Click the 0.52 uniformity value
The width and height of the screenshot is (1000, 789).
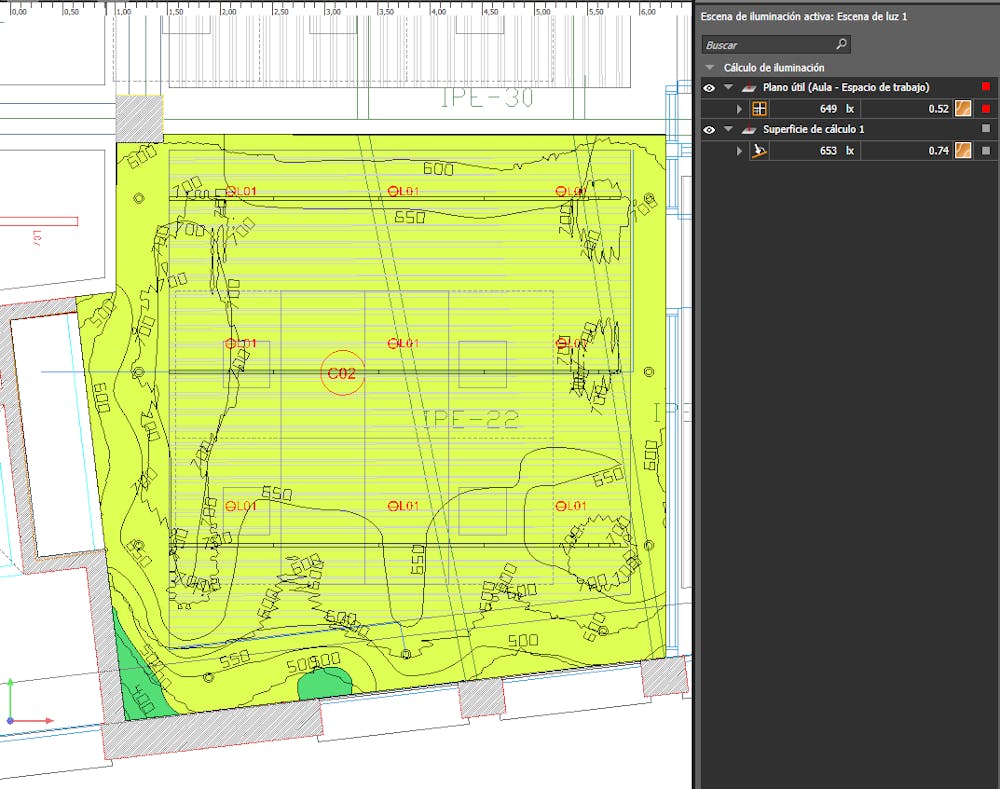(937, 109)
